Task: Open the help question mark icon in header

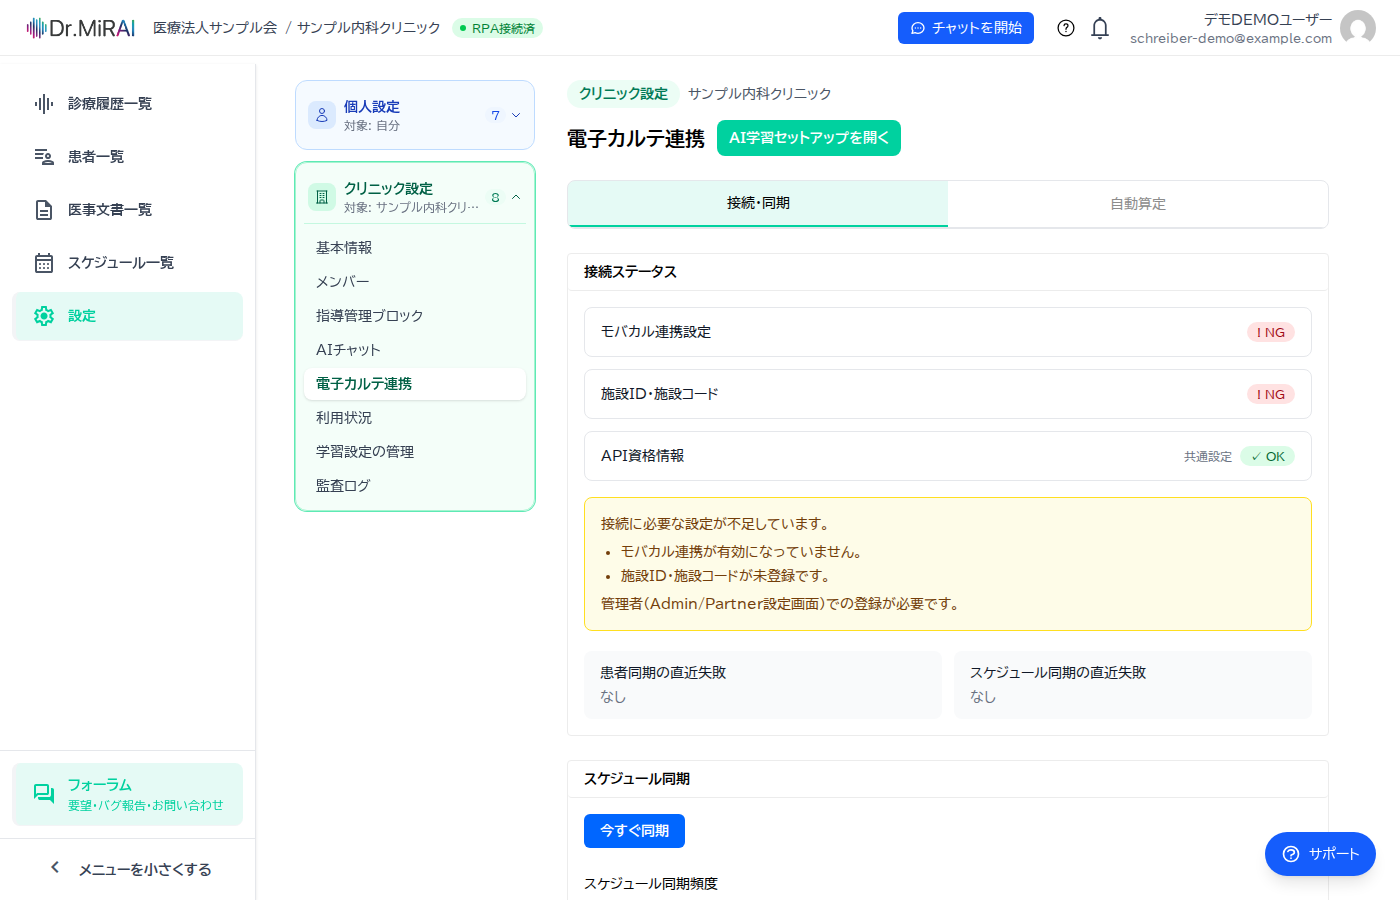Action: pyautogui.click(x=1066, y=28)
